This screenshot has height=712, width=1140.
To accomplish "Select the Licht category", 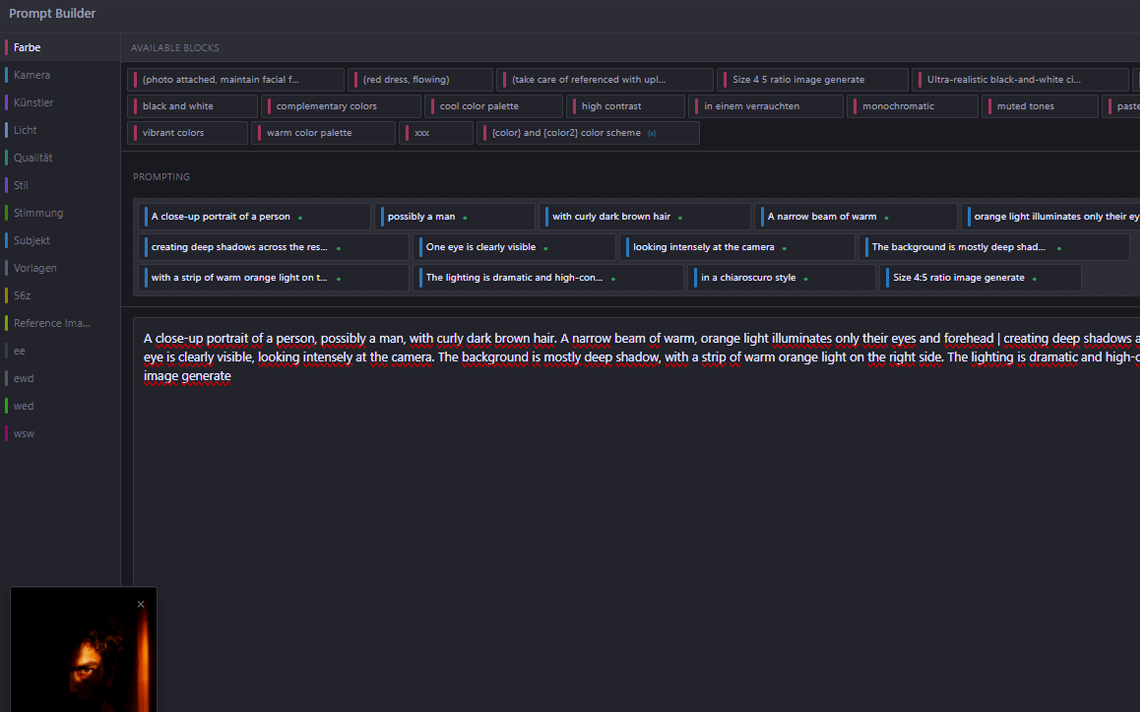I will tap(25, 130).
